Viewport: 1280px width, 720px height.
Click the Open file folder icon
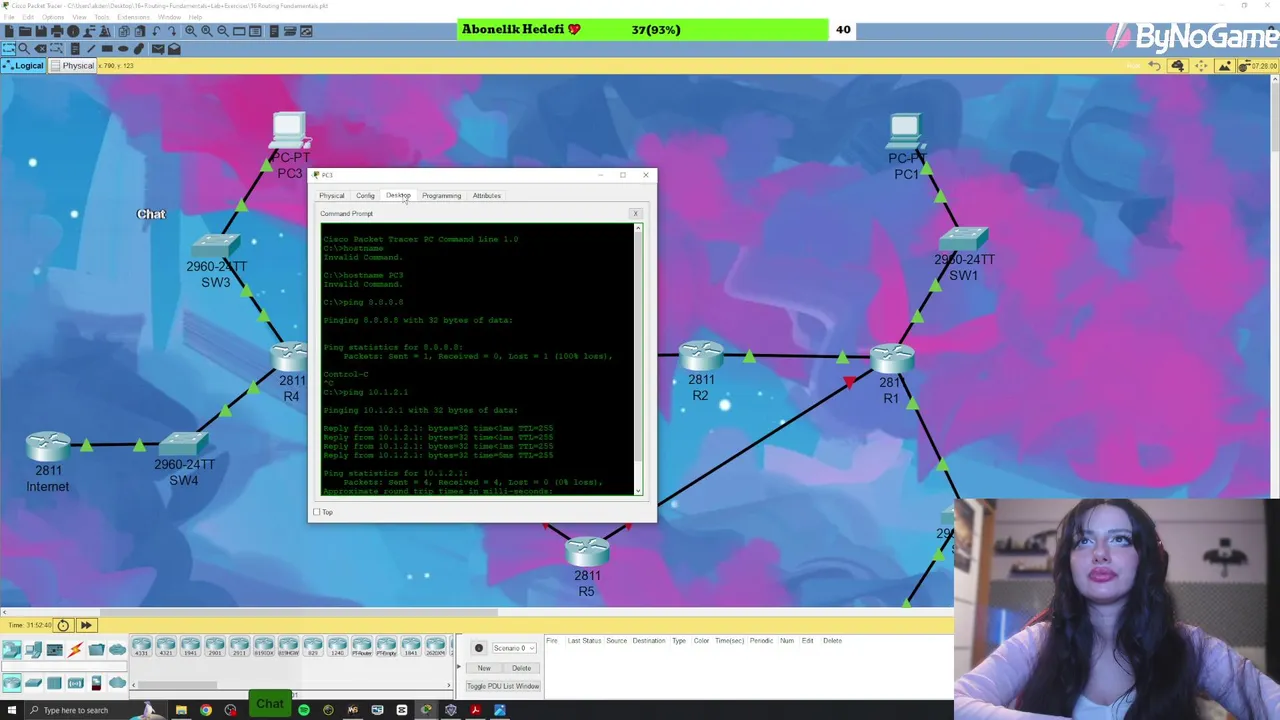(25, 31)
